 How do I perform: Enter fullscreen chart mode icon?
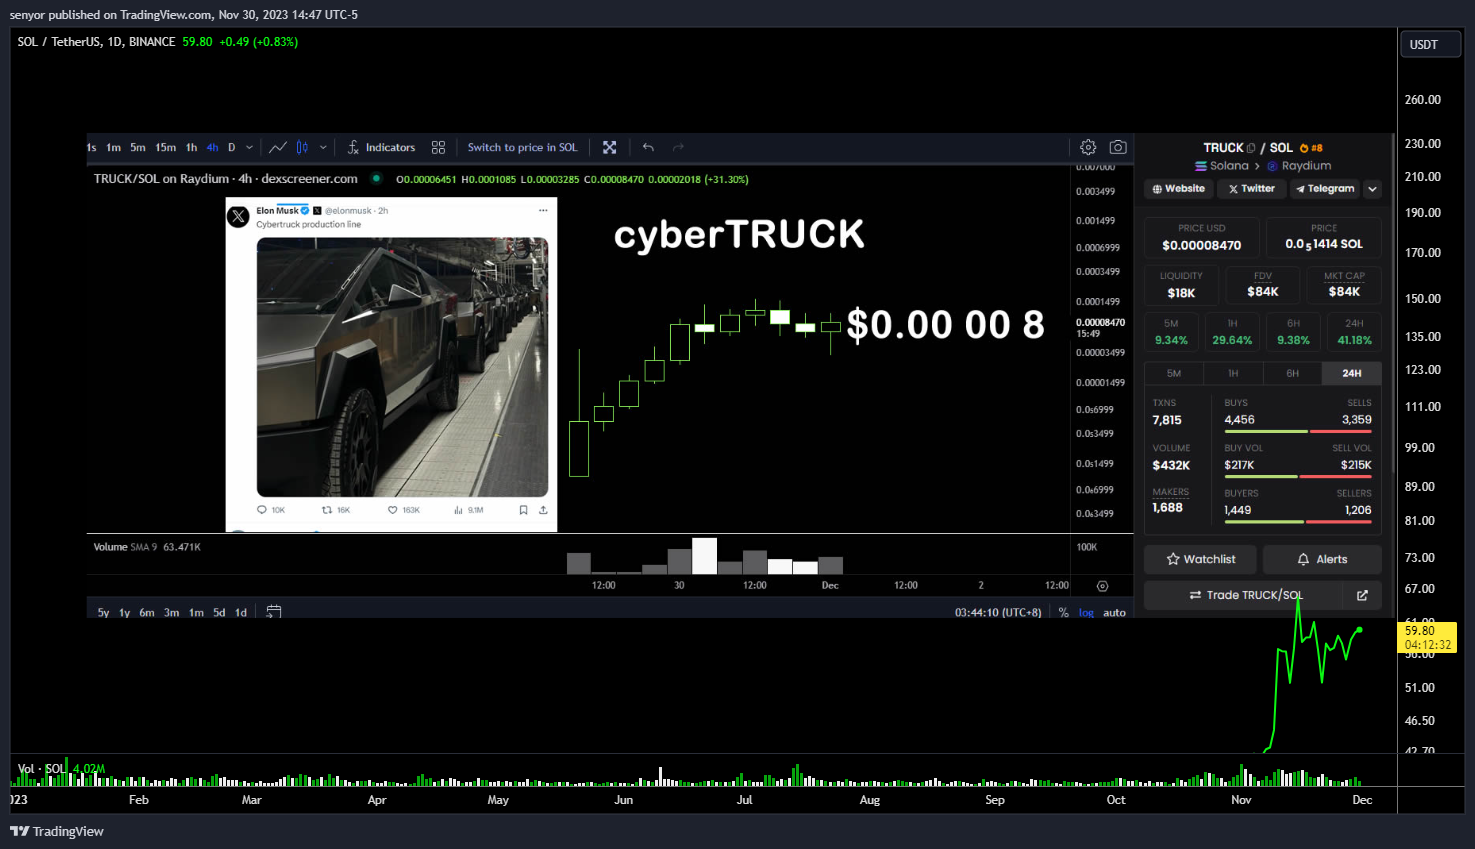coord(609,147)
